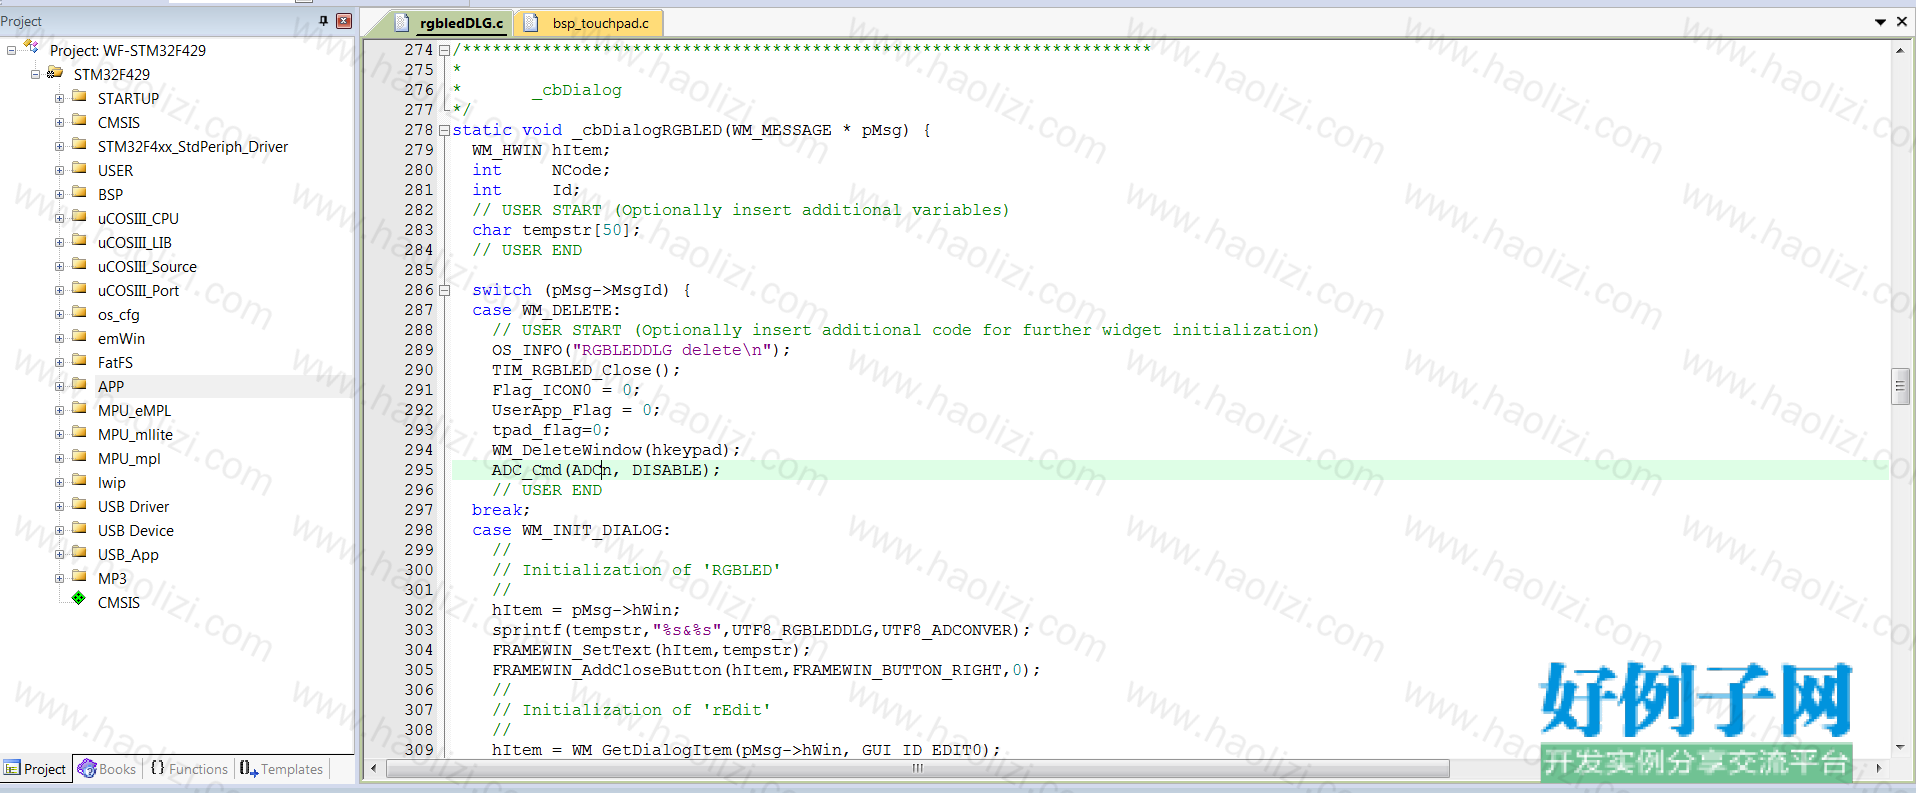Image resolution: width=1916 pixels, height=793 pixels.
Task: Click the FRAMEWIN_AddCloseButton line
Action: [766, 670]
